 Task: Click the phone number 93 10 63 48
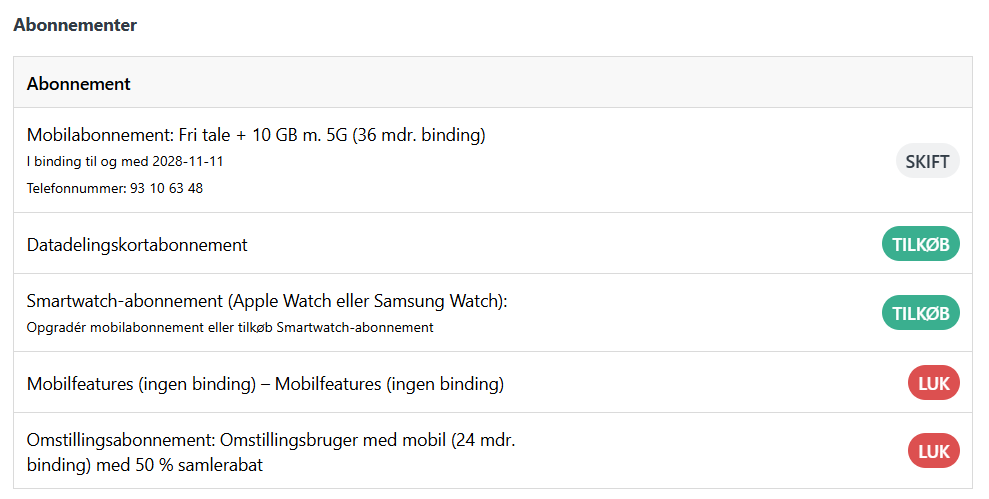[x=166, y=188]
